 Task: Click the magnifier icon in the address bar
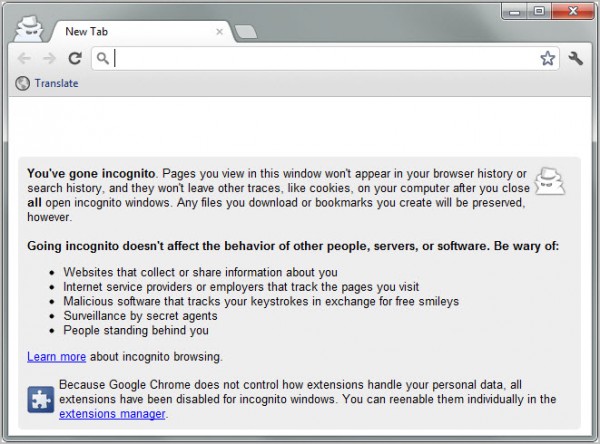[103, 59]
